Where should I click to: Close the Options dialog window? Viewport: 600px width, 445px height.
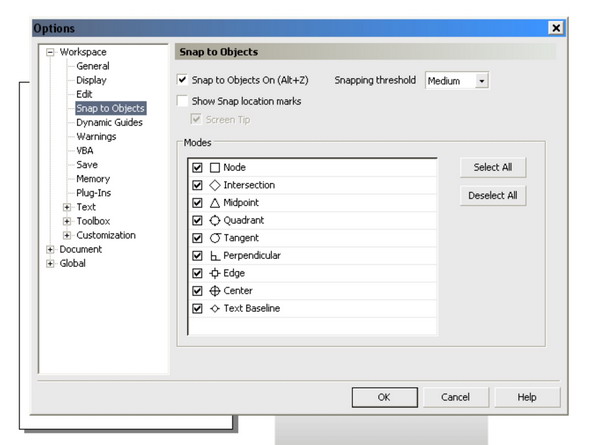point(556,28)
